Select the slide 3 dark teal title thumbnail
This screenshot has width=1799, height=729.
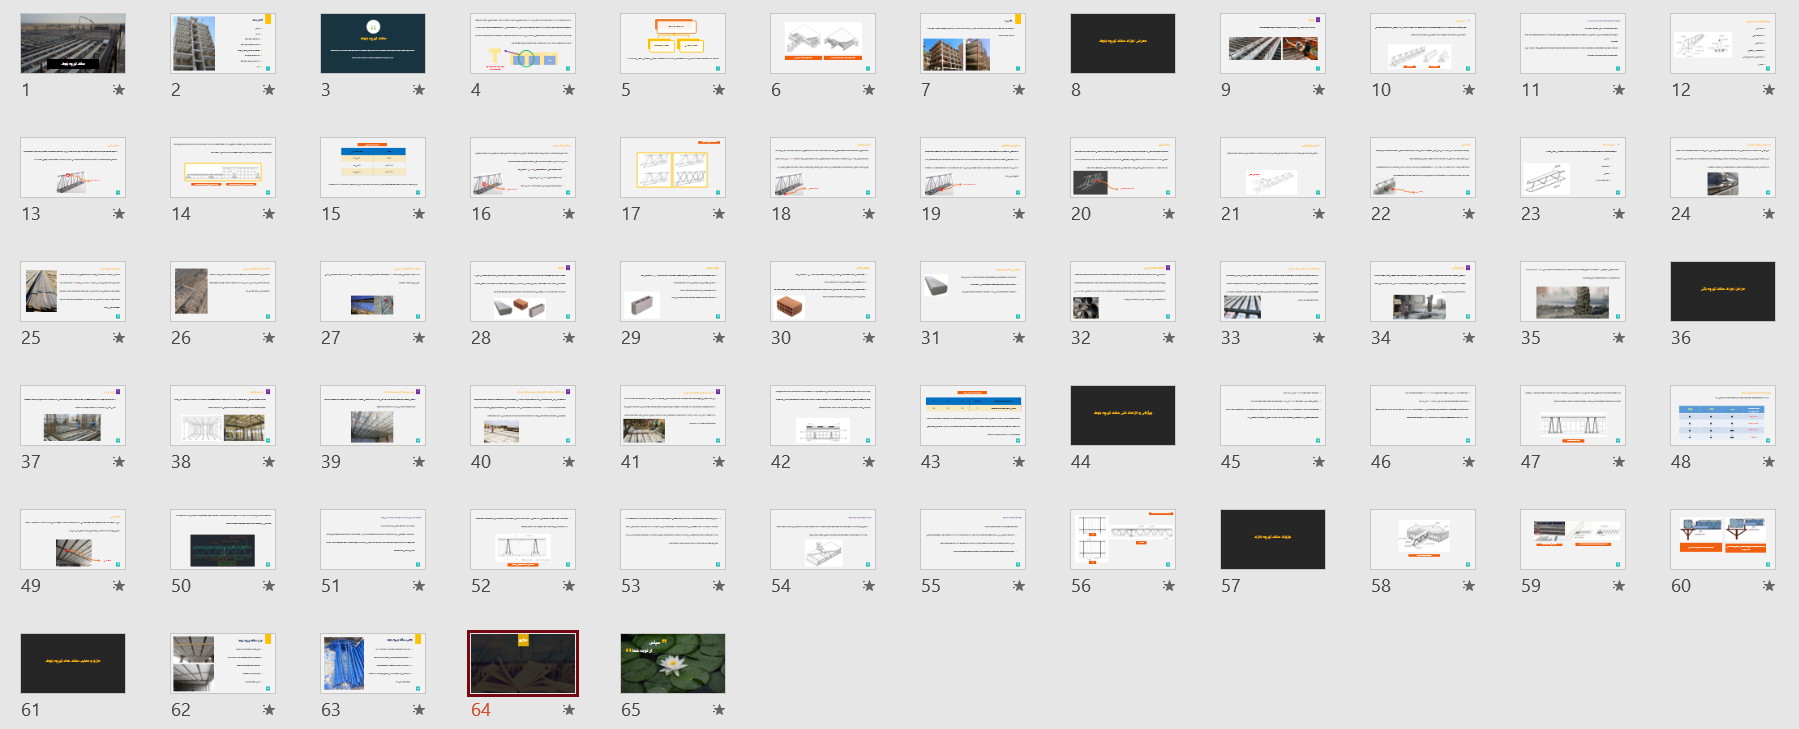click(x=373, y=43)
